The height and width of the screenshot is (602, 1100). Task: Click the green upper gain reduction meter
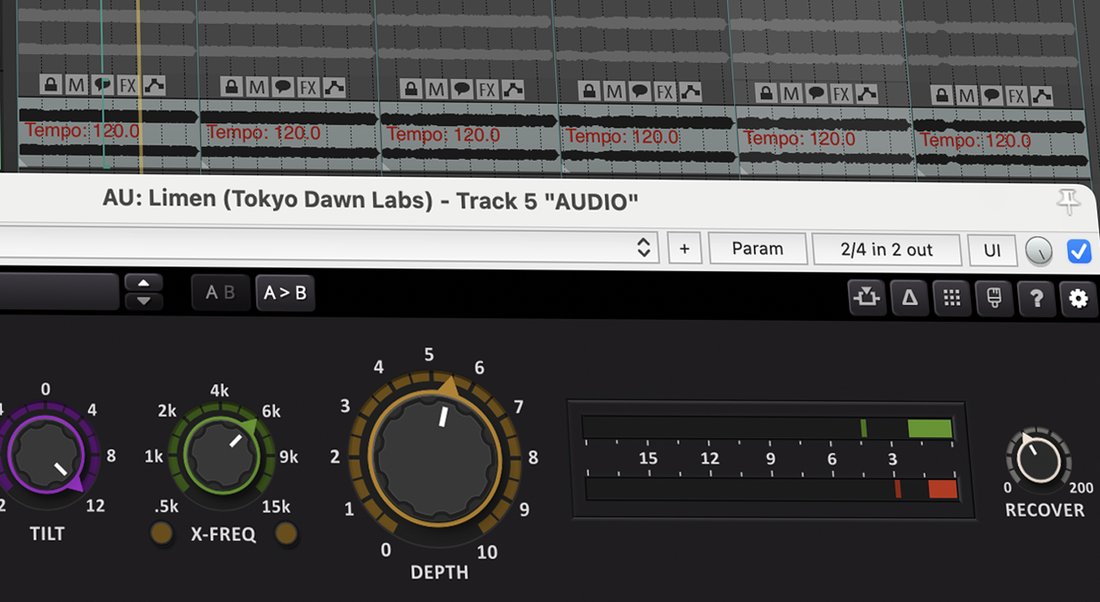[767, 428]
